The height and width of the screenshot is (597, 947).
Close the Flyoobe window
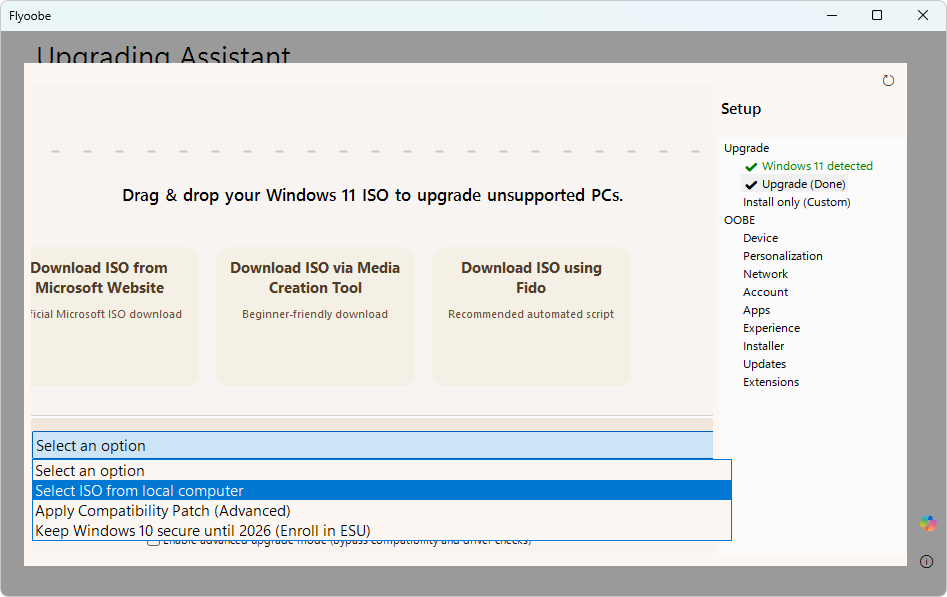pyautogui.click(x=923, y=15)
